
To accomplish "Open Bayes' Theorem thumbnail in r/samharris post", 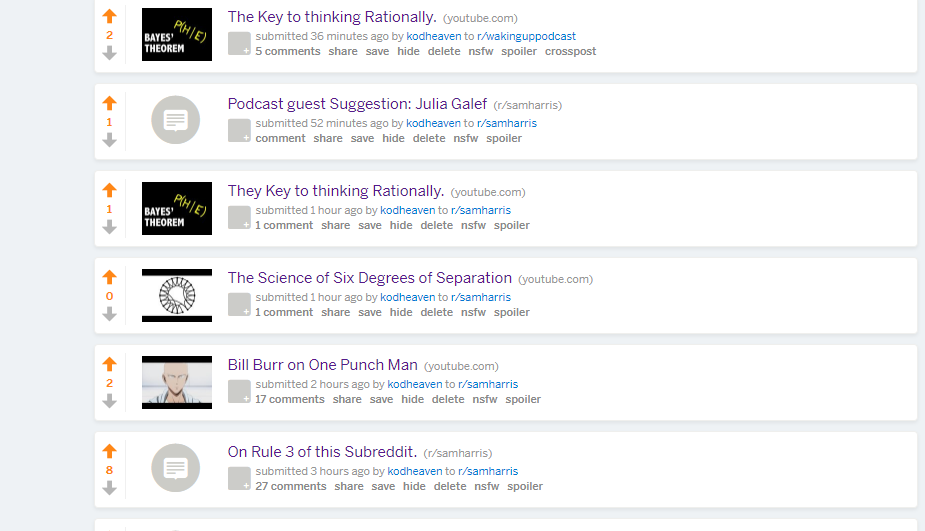I will (177, 208).
